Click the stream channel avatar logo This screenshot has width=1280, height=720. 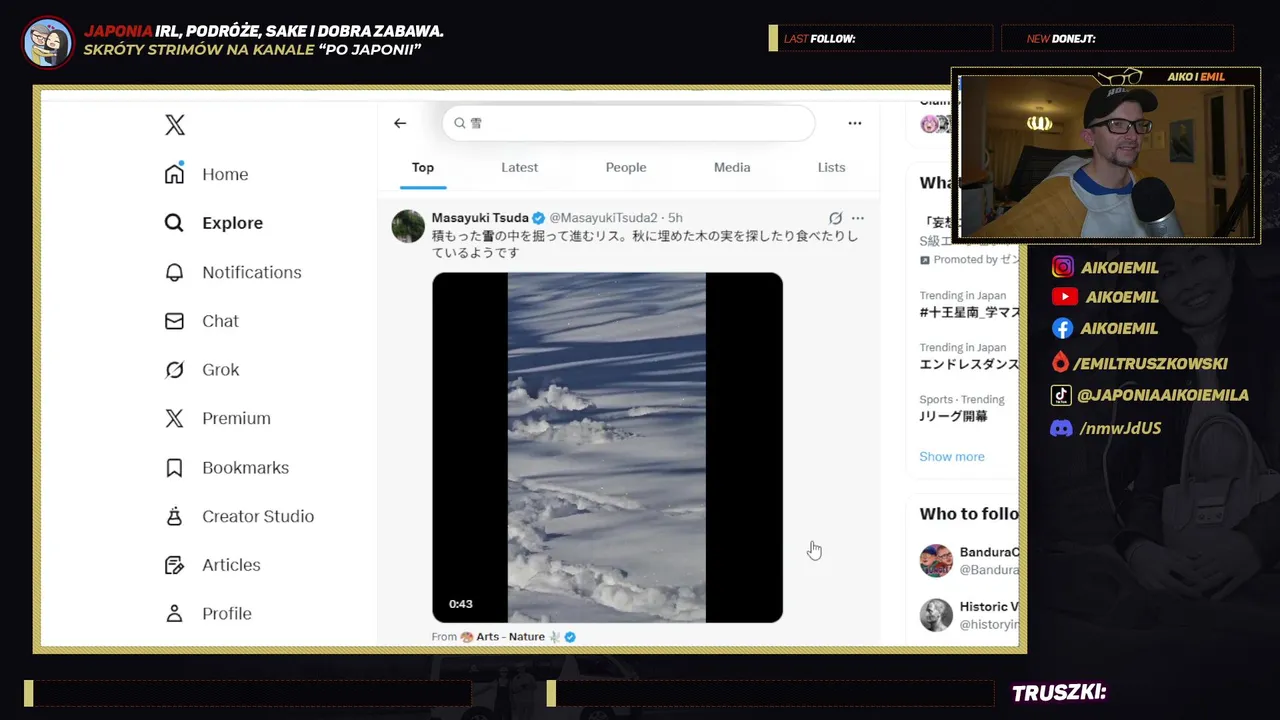coord(48,42)
